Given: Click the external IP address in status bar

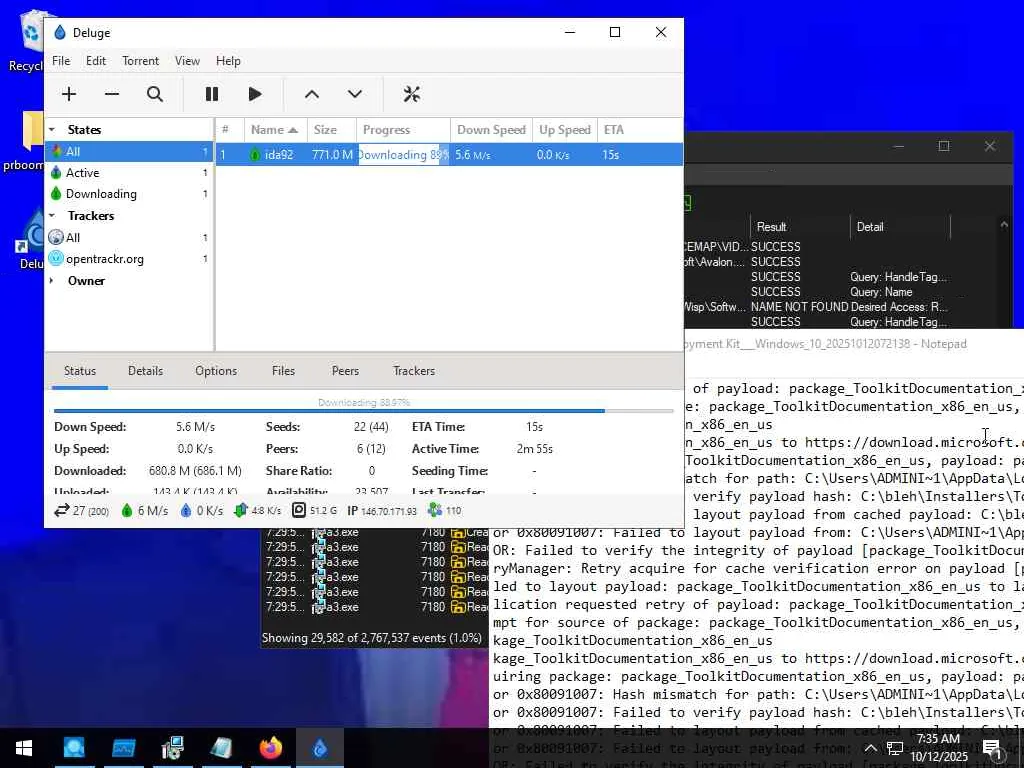Looking at the screenshot, I should click(x=381, y=511).
